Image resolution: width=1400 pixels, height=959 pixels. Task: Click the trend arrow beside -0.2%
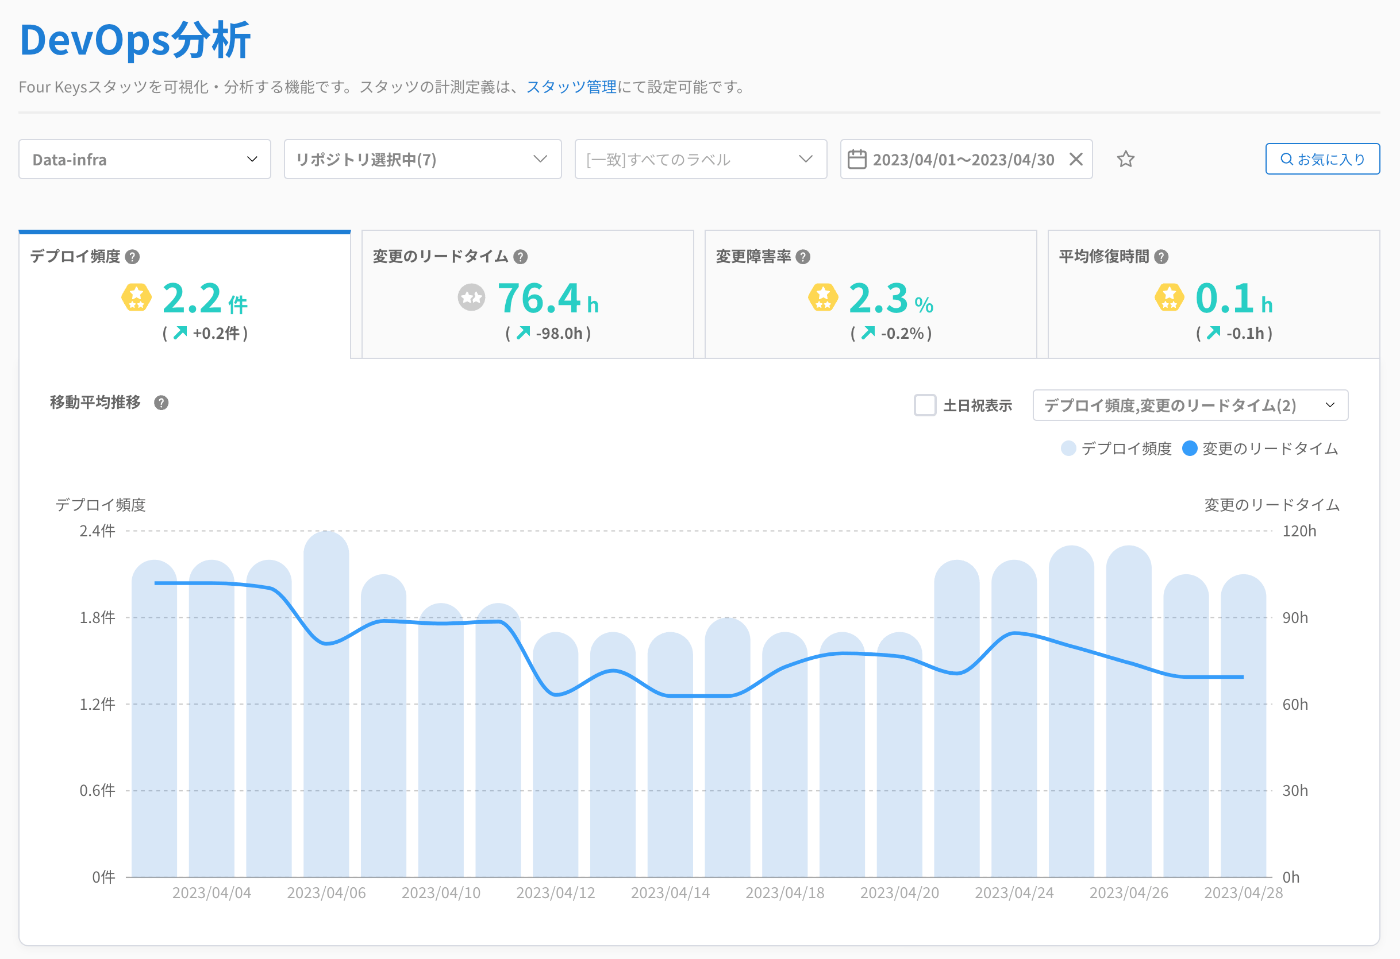pos(868,333)
